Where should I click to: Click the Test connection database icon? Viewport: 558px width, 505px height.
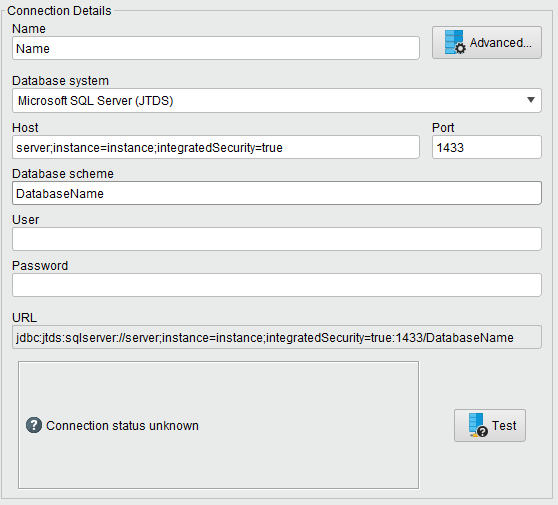[x=478, y=425]
